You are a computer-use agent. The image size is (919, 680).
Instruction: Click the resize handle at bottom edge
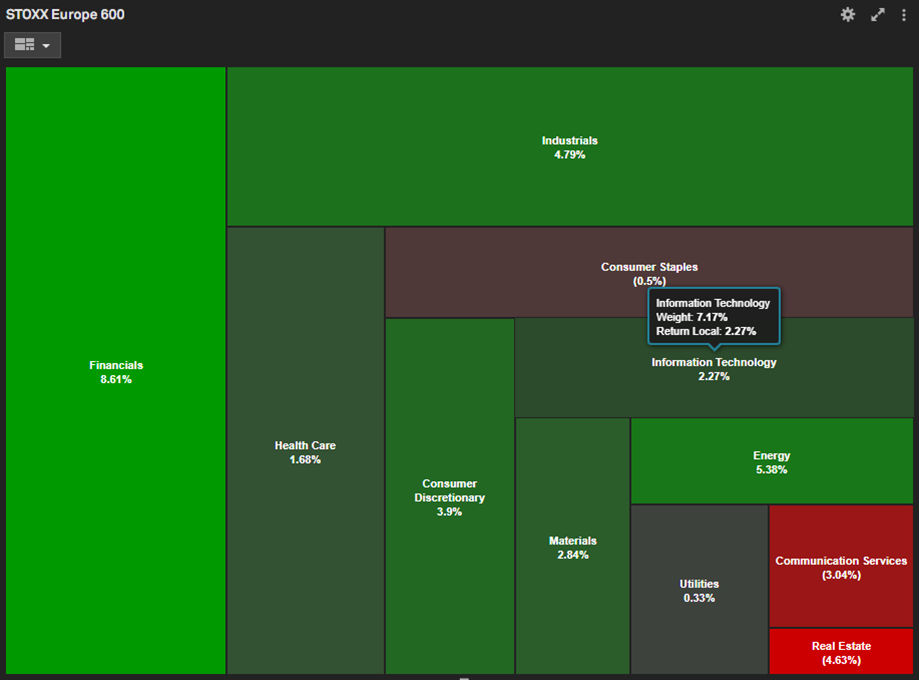463,677
